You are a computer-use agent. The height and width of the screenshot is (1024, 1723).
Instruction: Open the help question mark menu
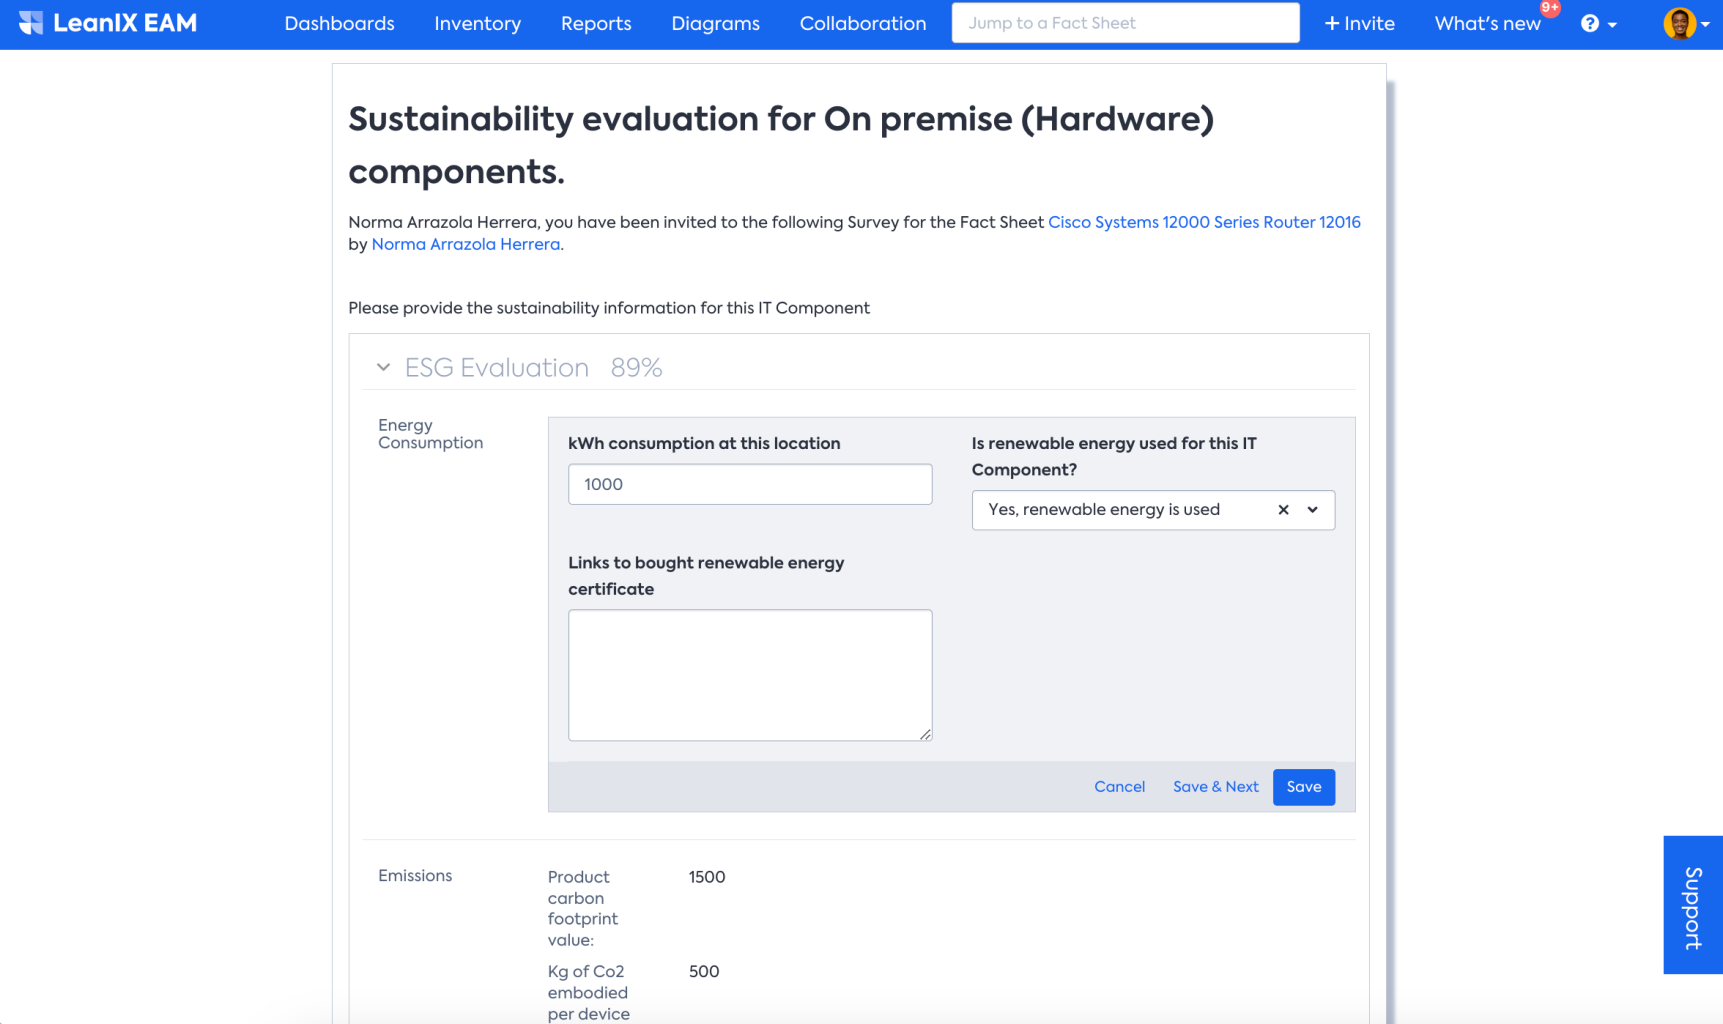(1589, 23)
